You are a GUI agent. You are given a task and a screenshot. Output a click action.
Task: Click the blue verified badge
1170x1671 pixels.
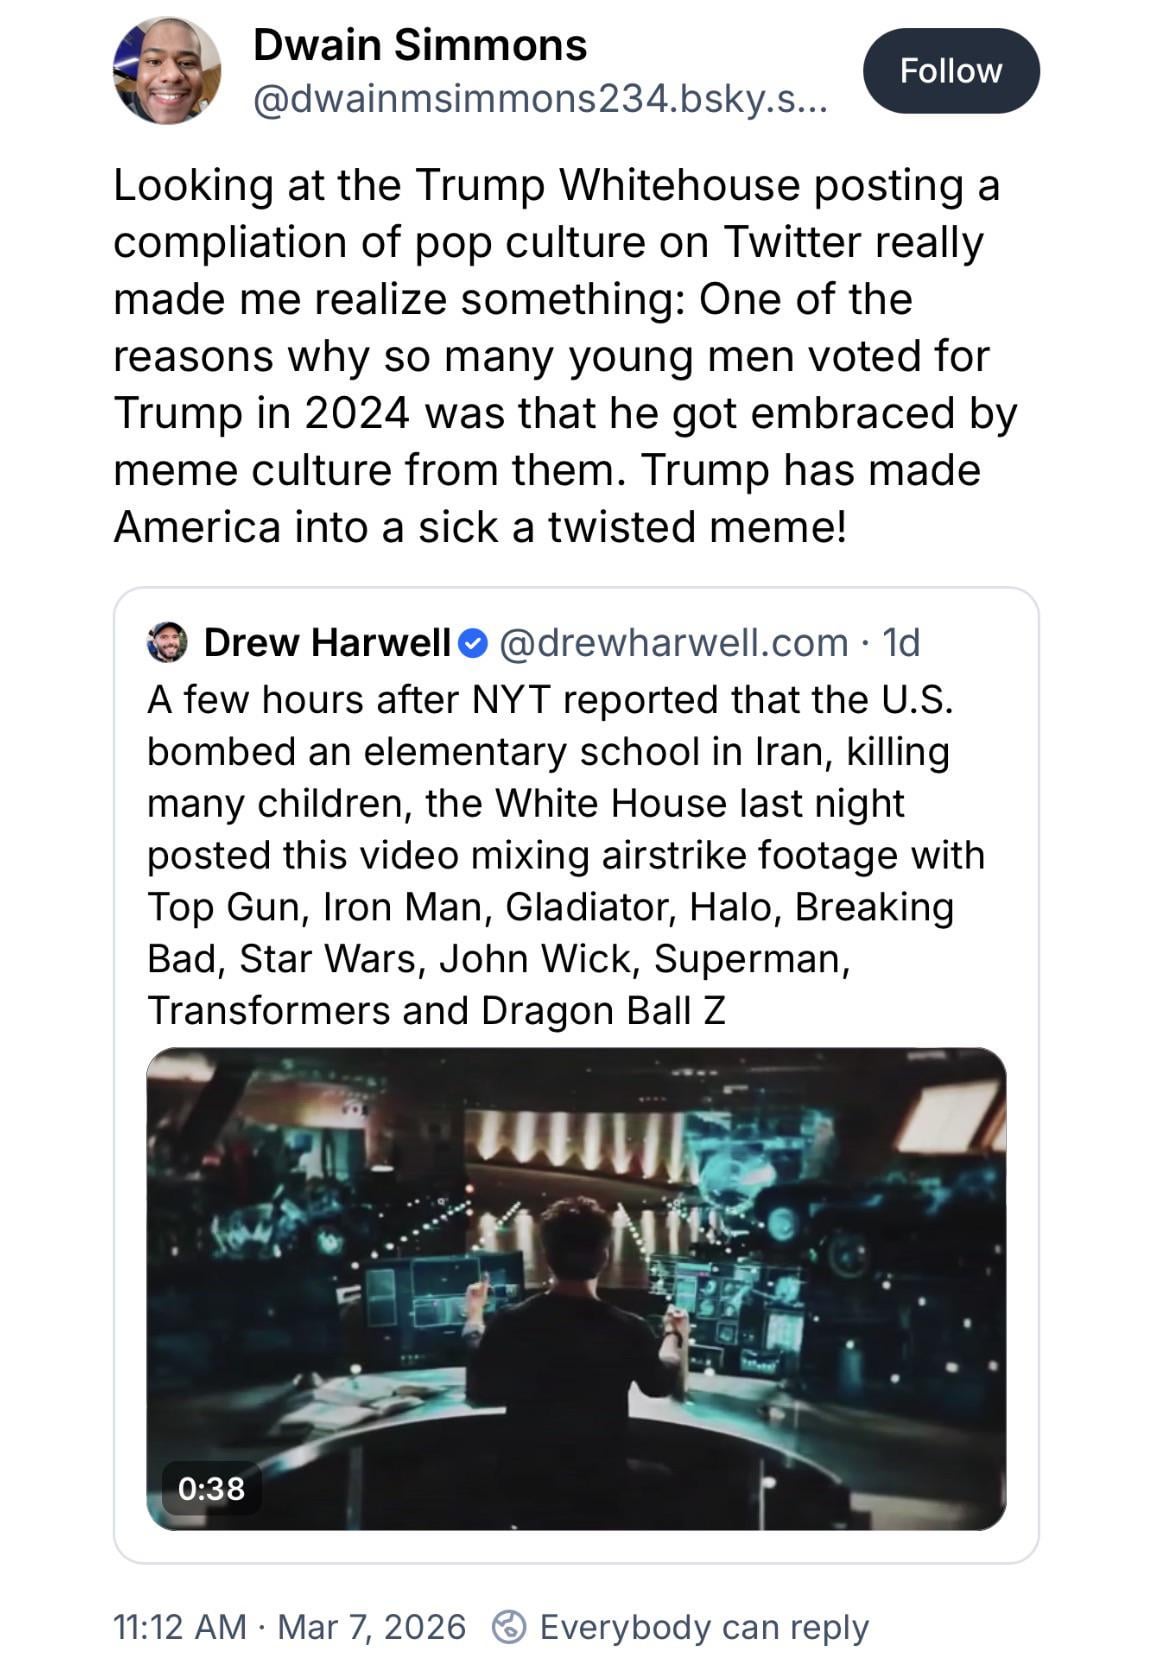click(472, 643)
